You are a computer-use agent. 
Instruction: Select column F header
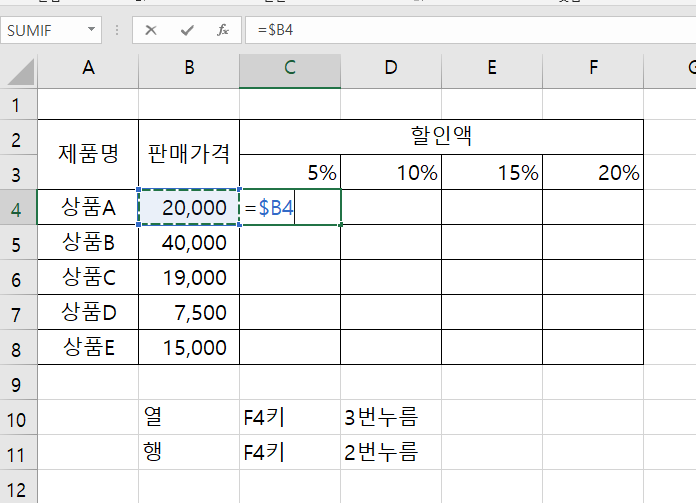click(593, 71)
